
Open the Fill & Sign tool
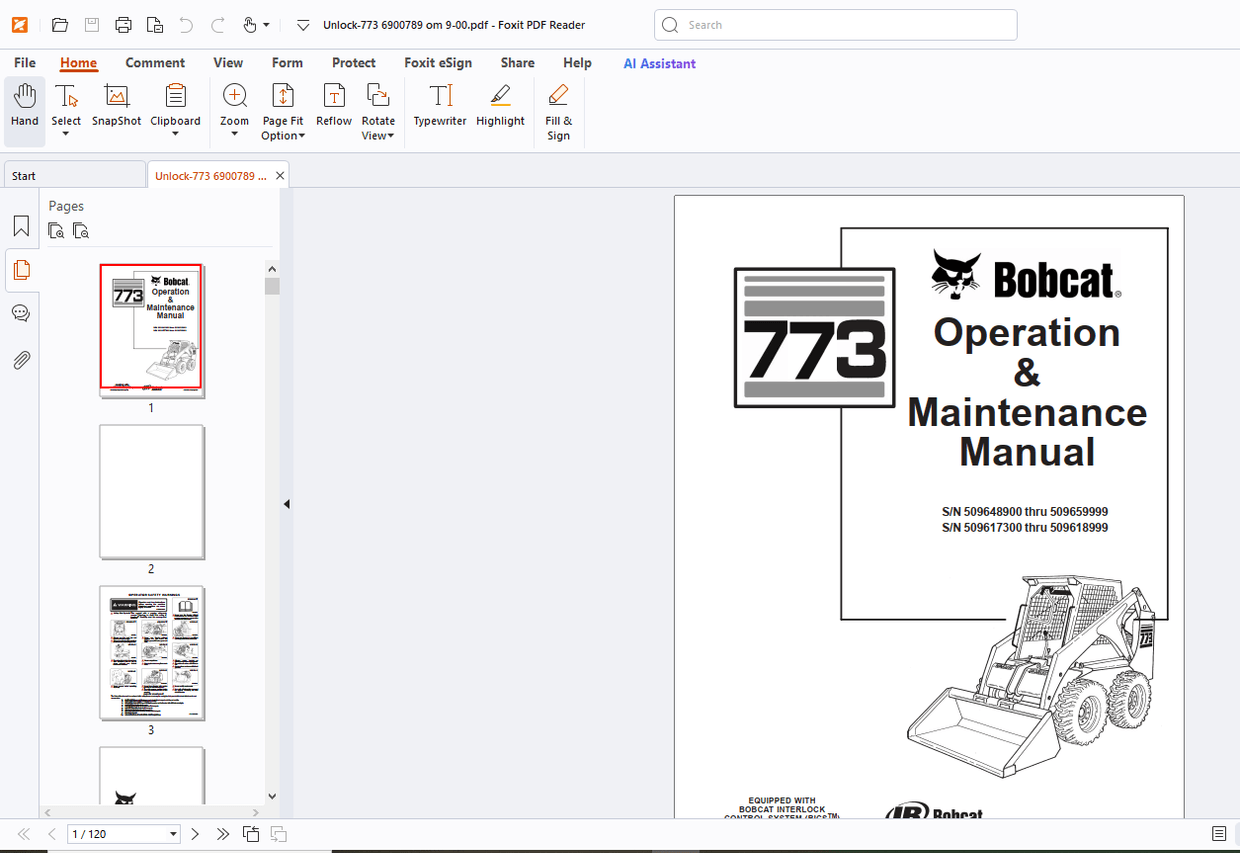[558, 110]
